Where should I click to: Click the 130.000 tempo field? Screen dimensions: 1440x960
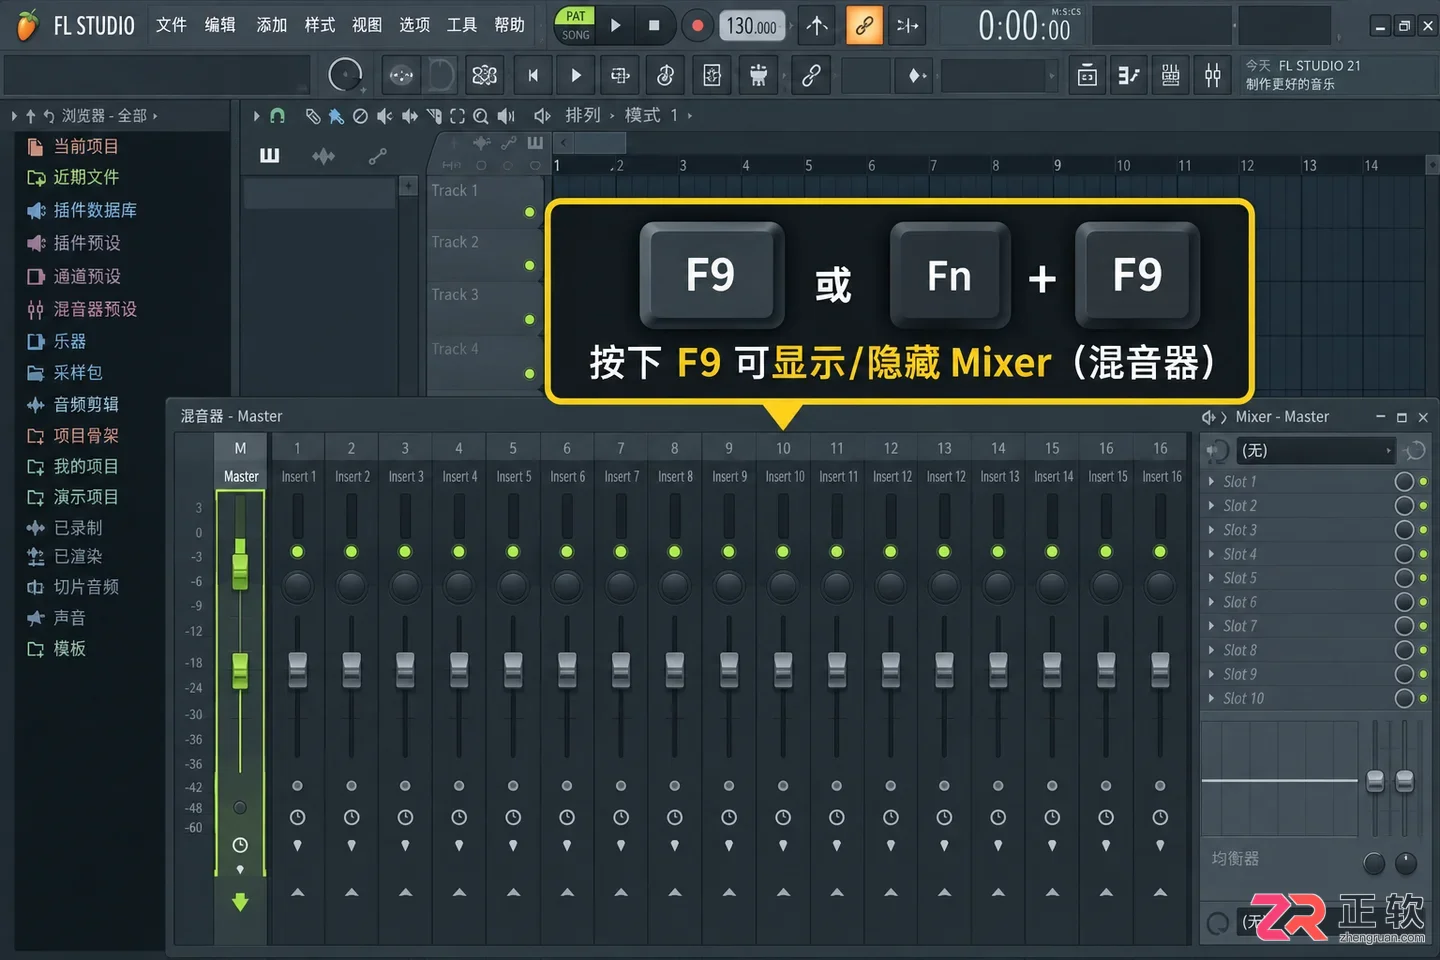[x=752, y=26]
